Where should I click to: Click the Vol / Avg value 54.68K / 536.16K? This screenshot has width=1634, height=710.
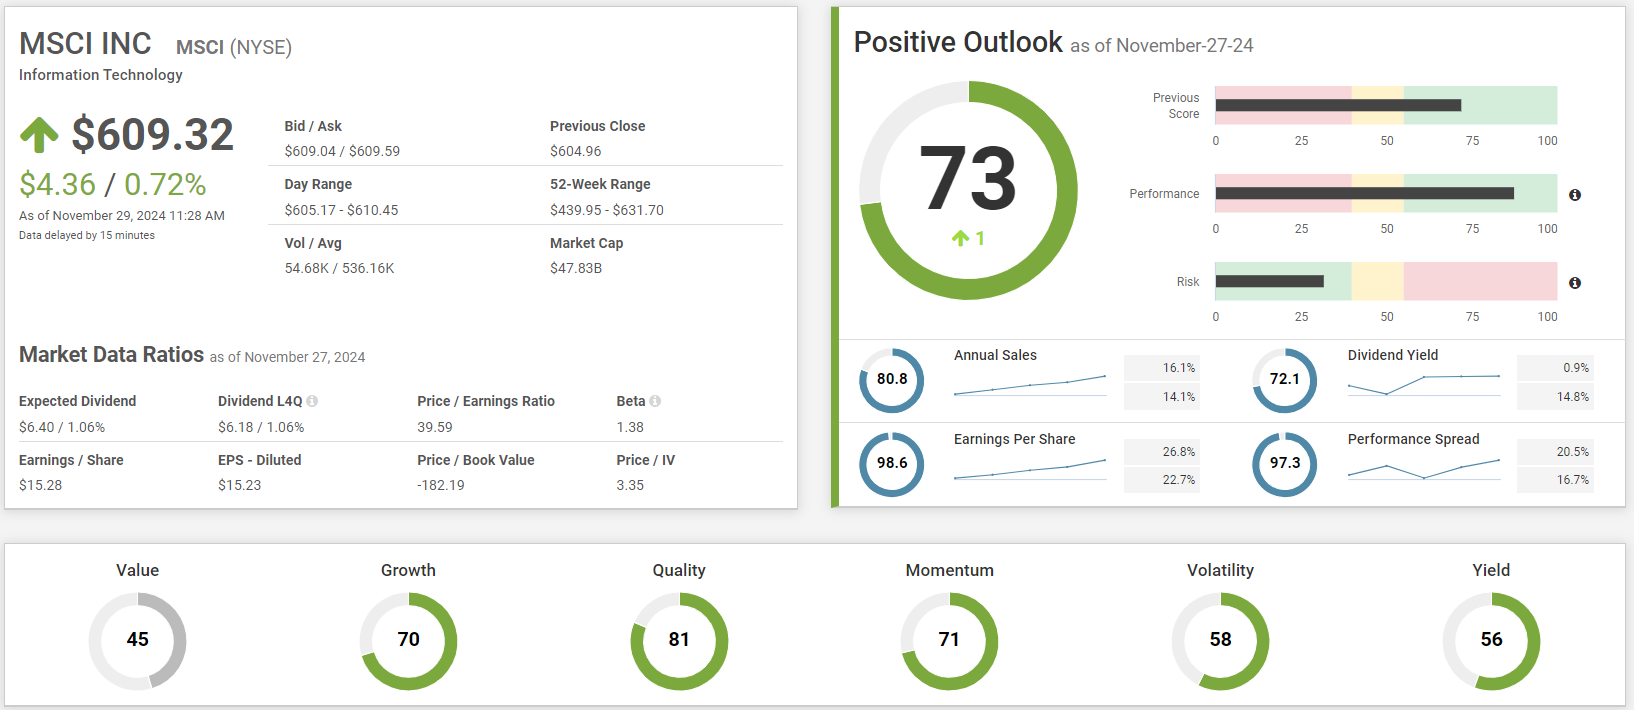click(x=339, y=268)
